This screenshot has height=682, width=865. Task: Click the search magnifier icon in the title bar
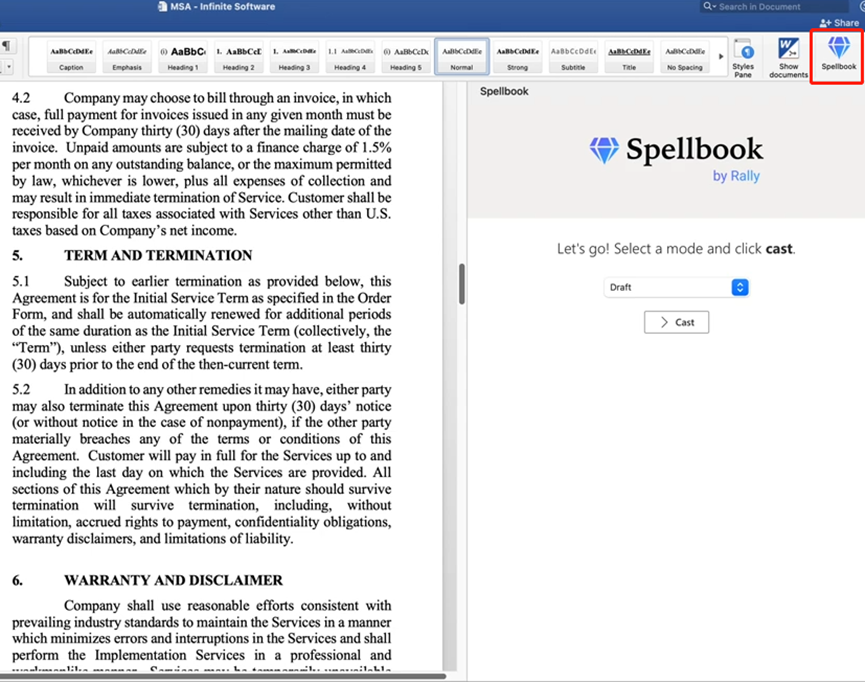pos(709,7)
